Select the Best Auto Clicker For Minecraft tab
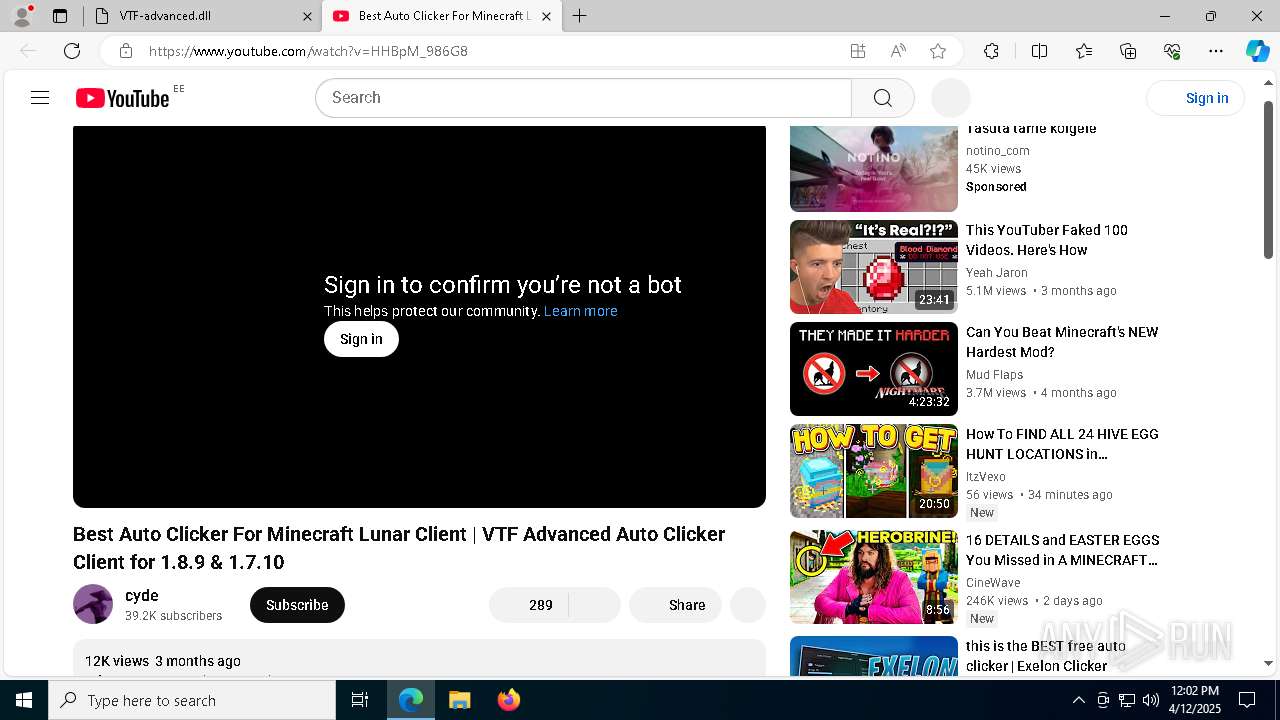This screenshot has height=720, width=1280. click(441, 16)
